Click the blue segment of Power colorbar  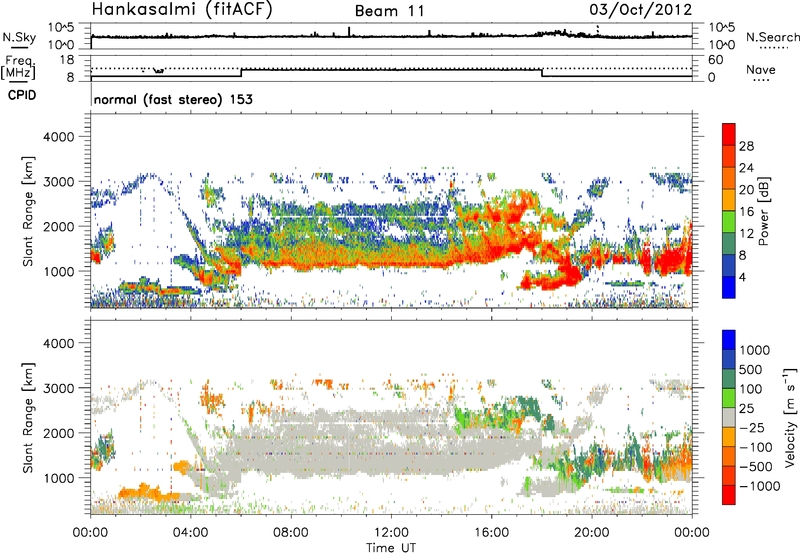click(x=729, y=287)
